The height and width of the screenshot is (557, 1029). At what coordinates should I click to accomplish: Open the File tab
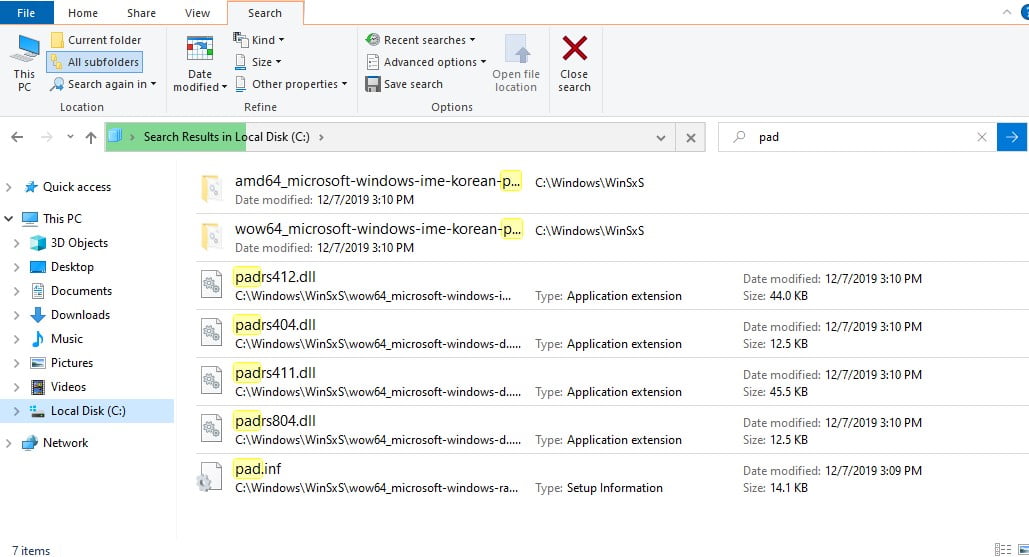coord(26,13)
